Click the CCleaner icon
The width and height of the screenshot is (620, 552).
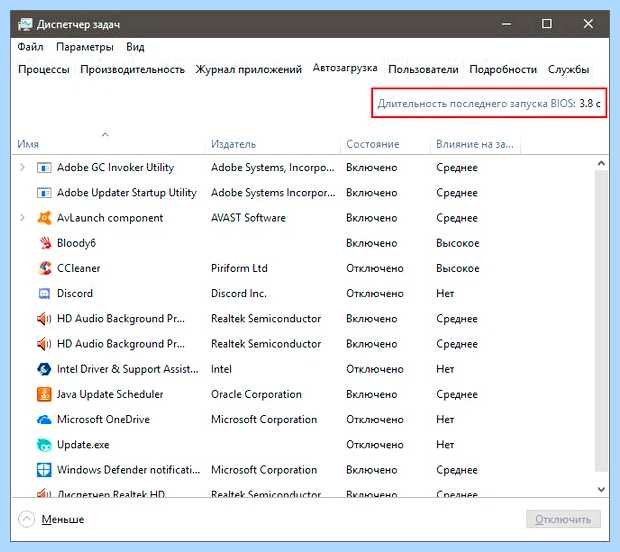pos(45,268)
